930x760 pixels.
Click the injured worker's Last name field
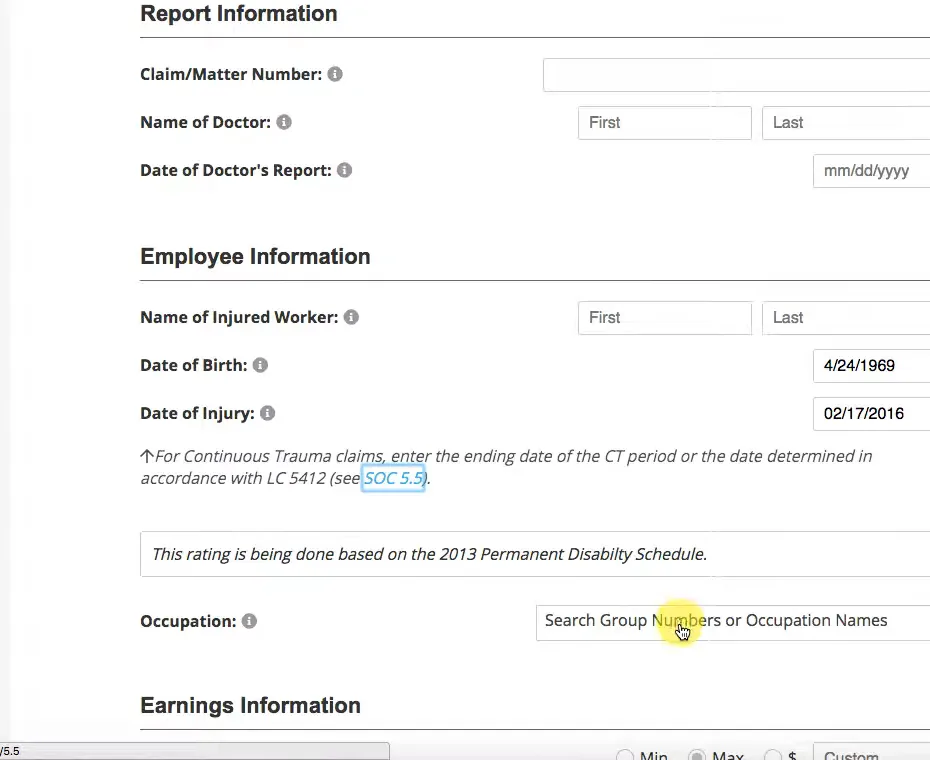[x=846, y=318]
